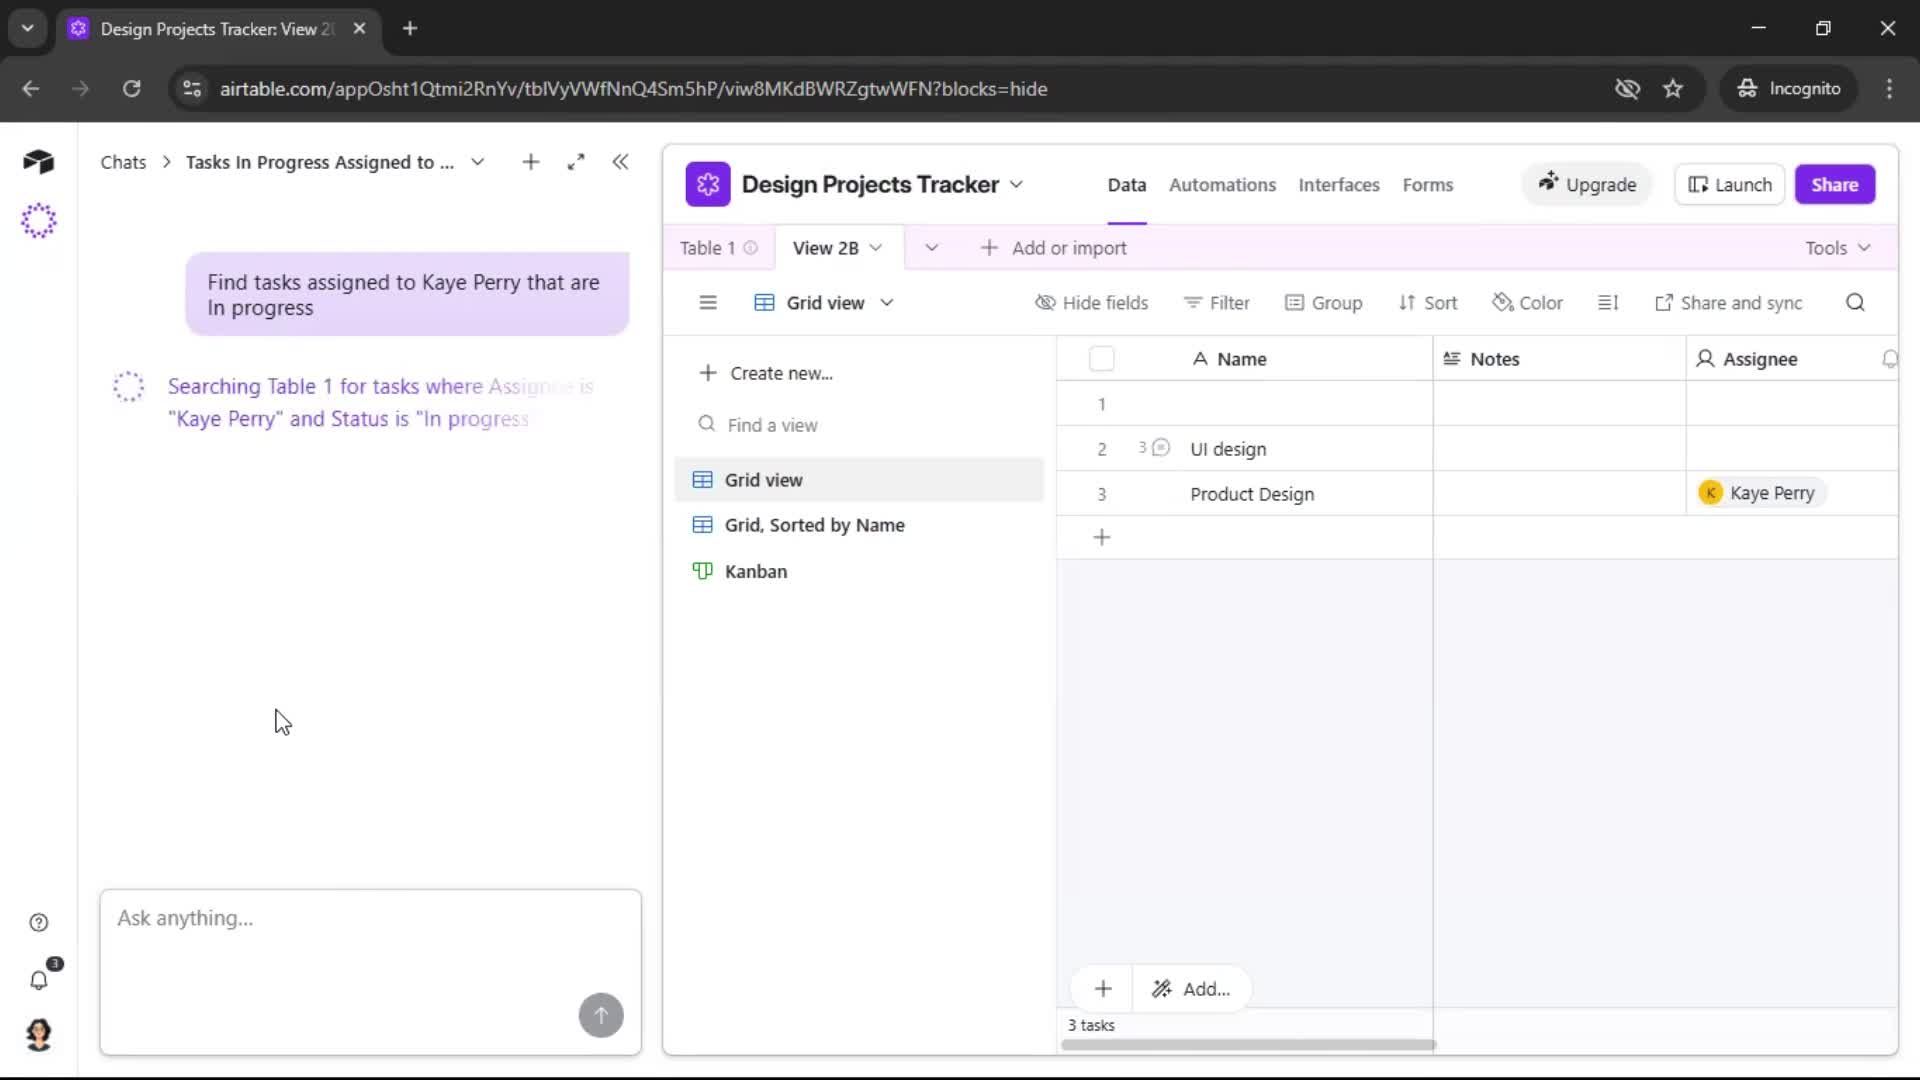Collapse the chat panel with double chevron
The height and width of the screenshot is (1080, 1920).
click(620, 162)
